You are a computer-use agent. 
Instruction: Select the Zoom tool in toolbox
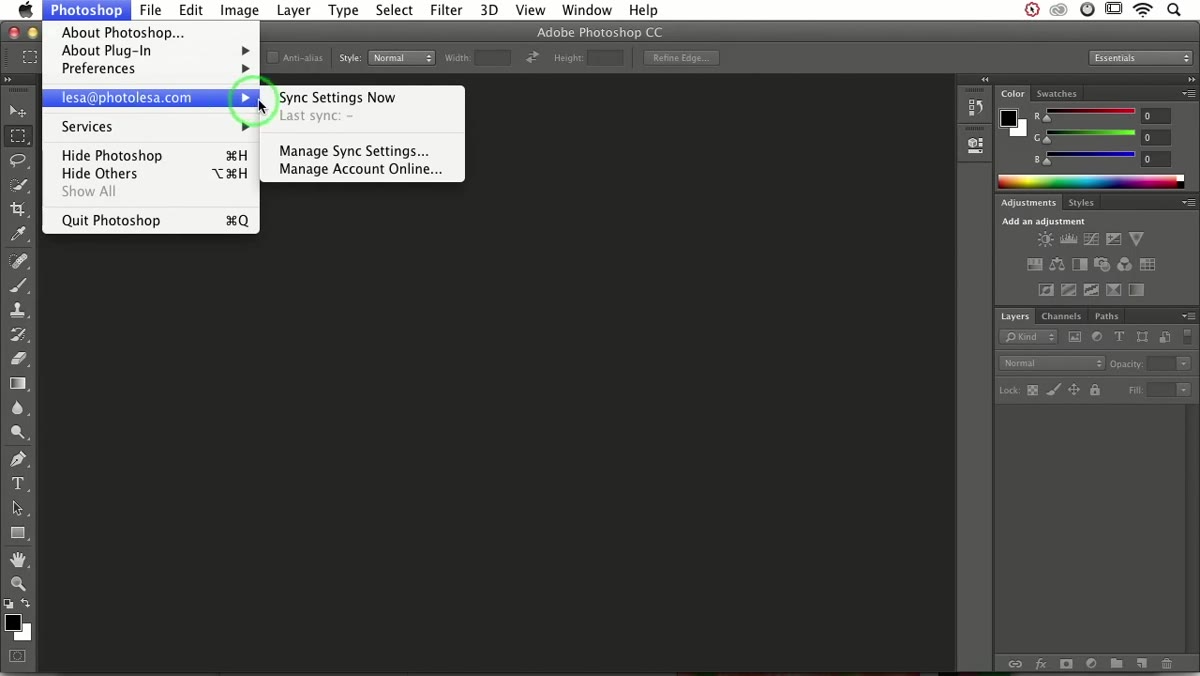pyautogui.click(x=18, y=584)
